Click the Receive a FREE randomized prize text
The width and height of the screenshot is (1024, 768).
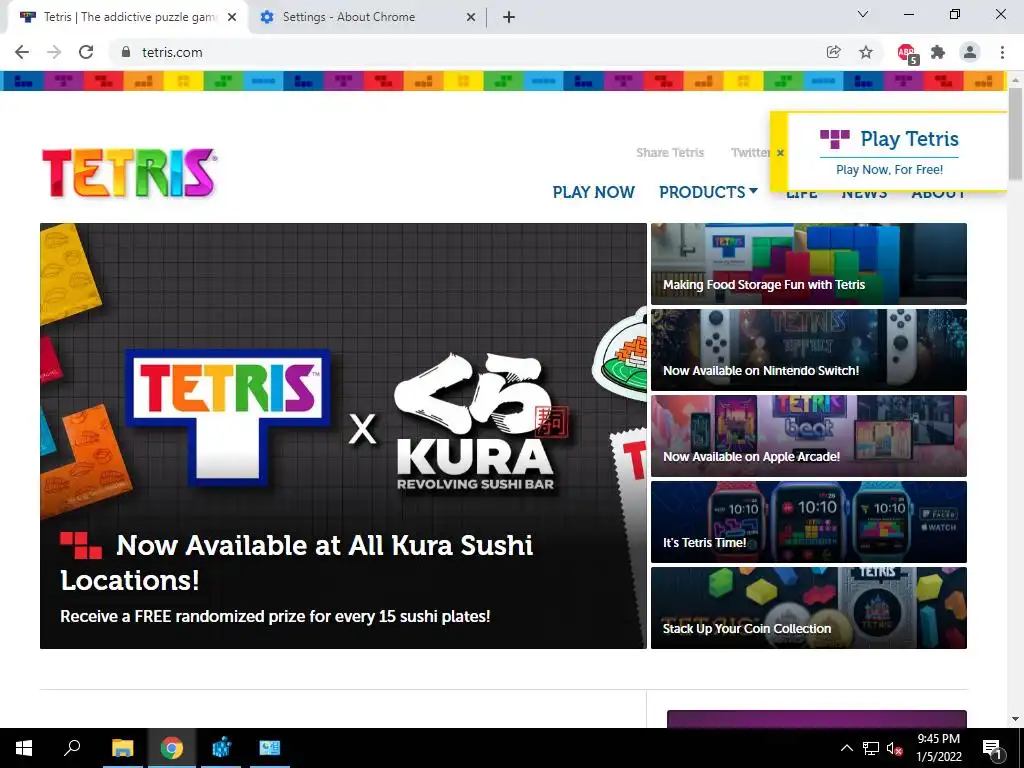click(275, 616)
